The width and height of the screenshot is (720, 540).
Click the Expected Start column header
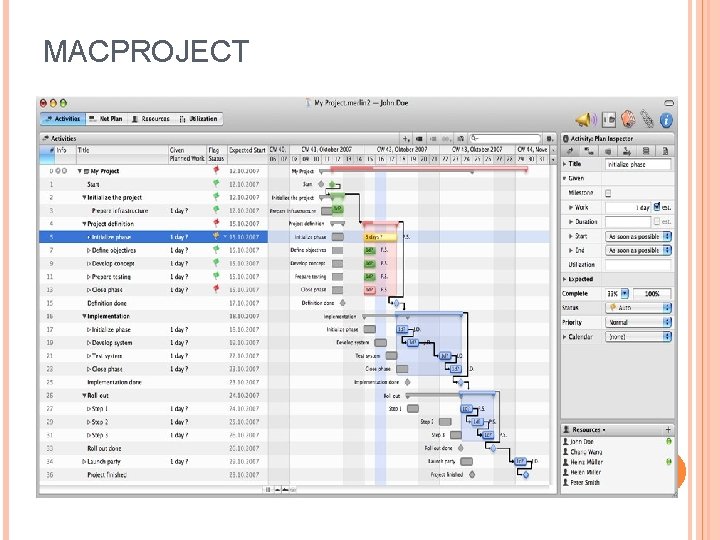tap(247, 154)
